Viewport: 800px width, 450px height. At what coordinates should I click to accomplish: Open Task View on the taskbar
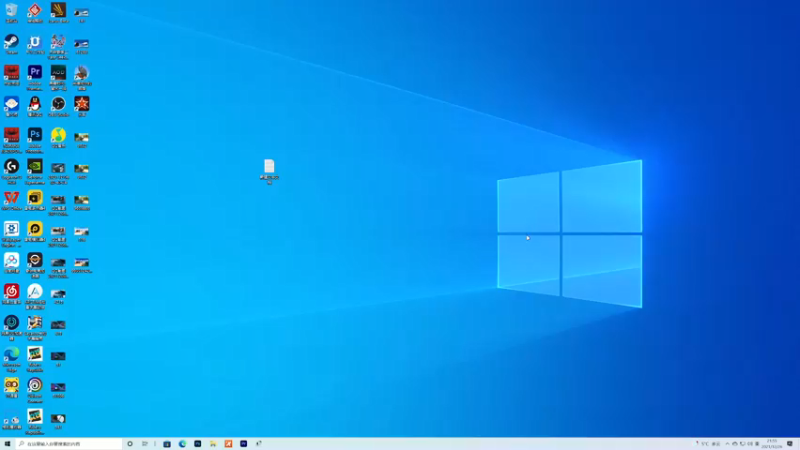pyautogui.click(x=145, y=444)
